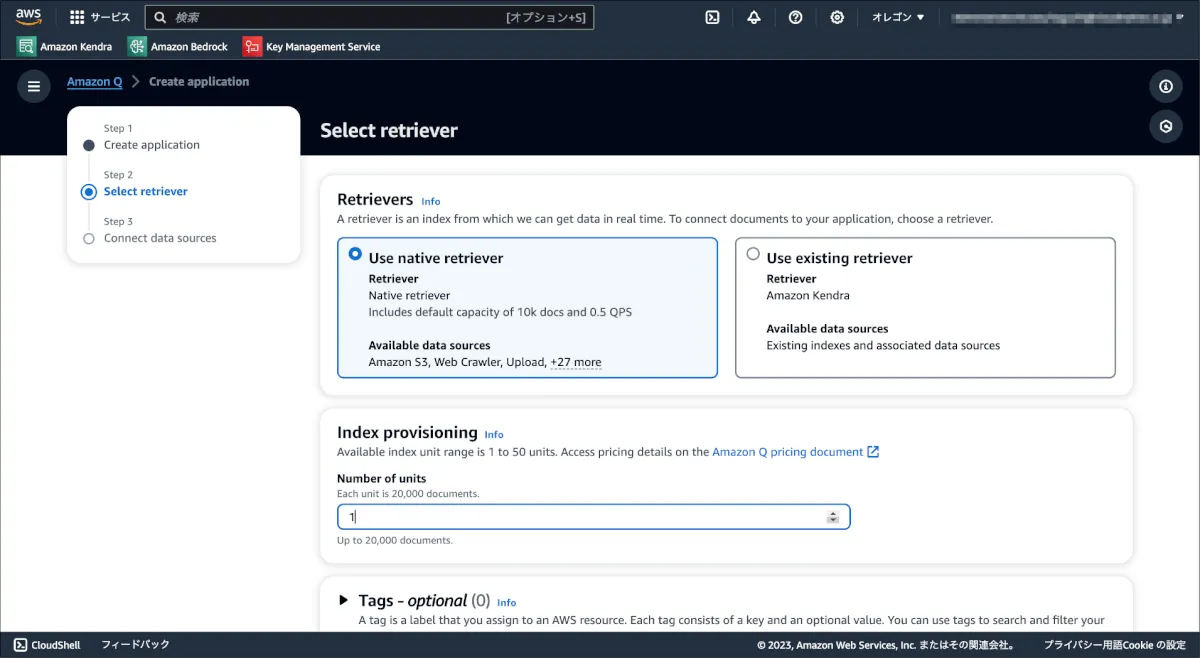
Task: Open the settings gear in top bar
Action: pos(837,17)
